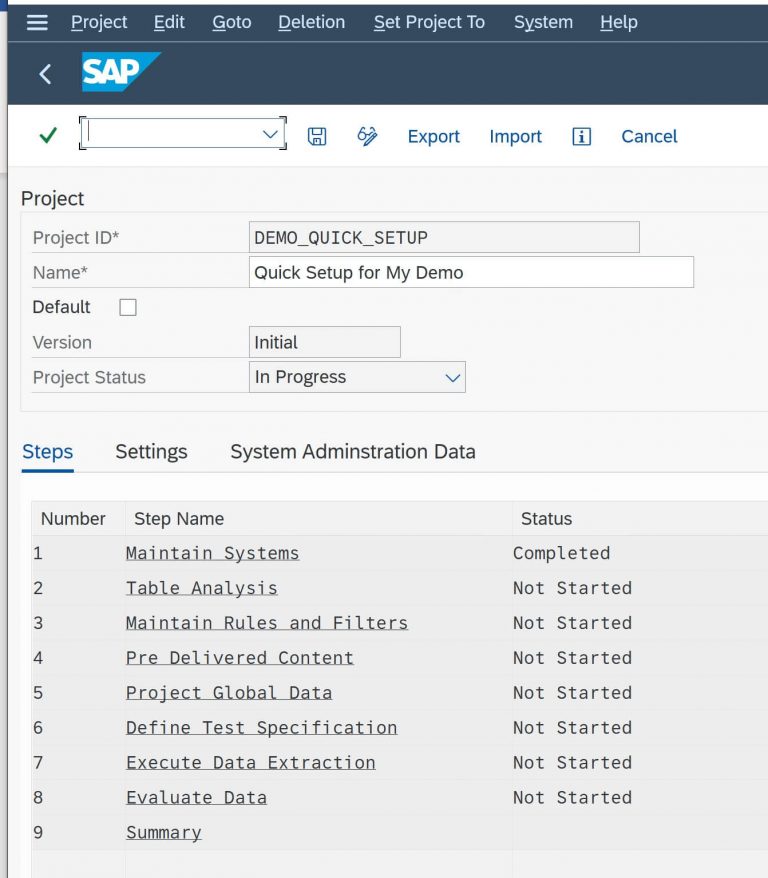Open the Set Project To menu
The height and width of the screenshot is (878, 768).
[x=429, y=22]
